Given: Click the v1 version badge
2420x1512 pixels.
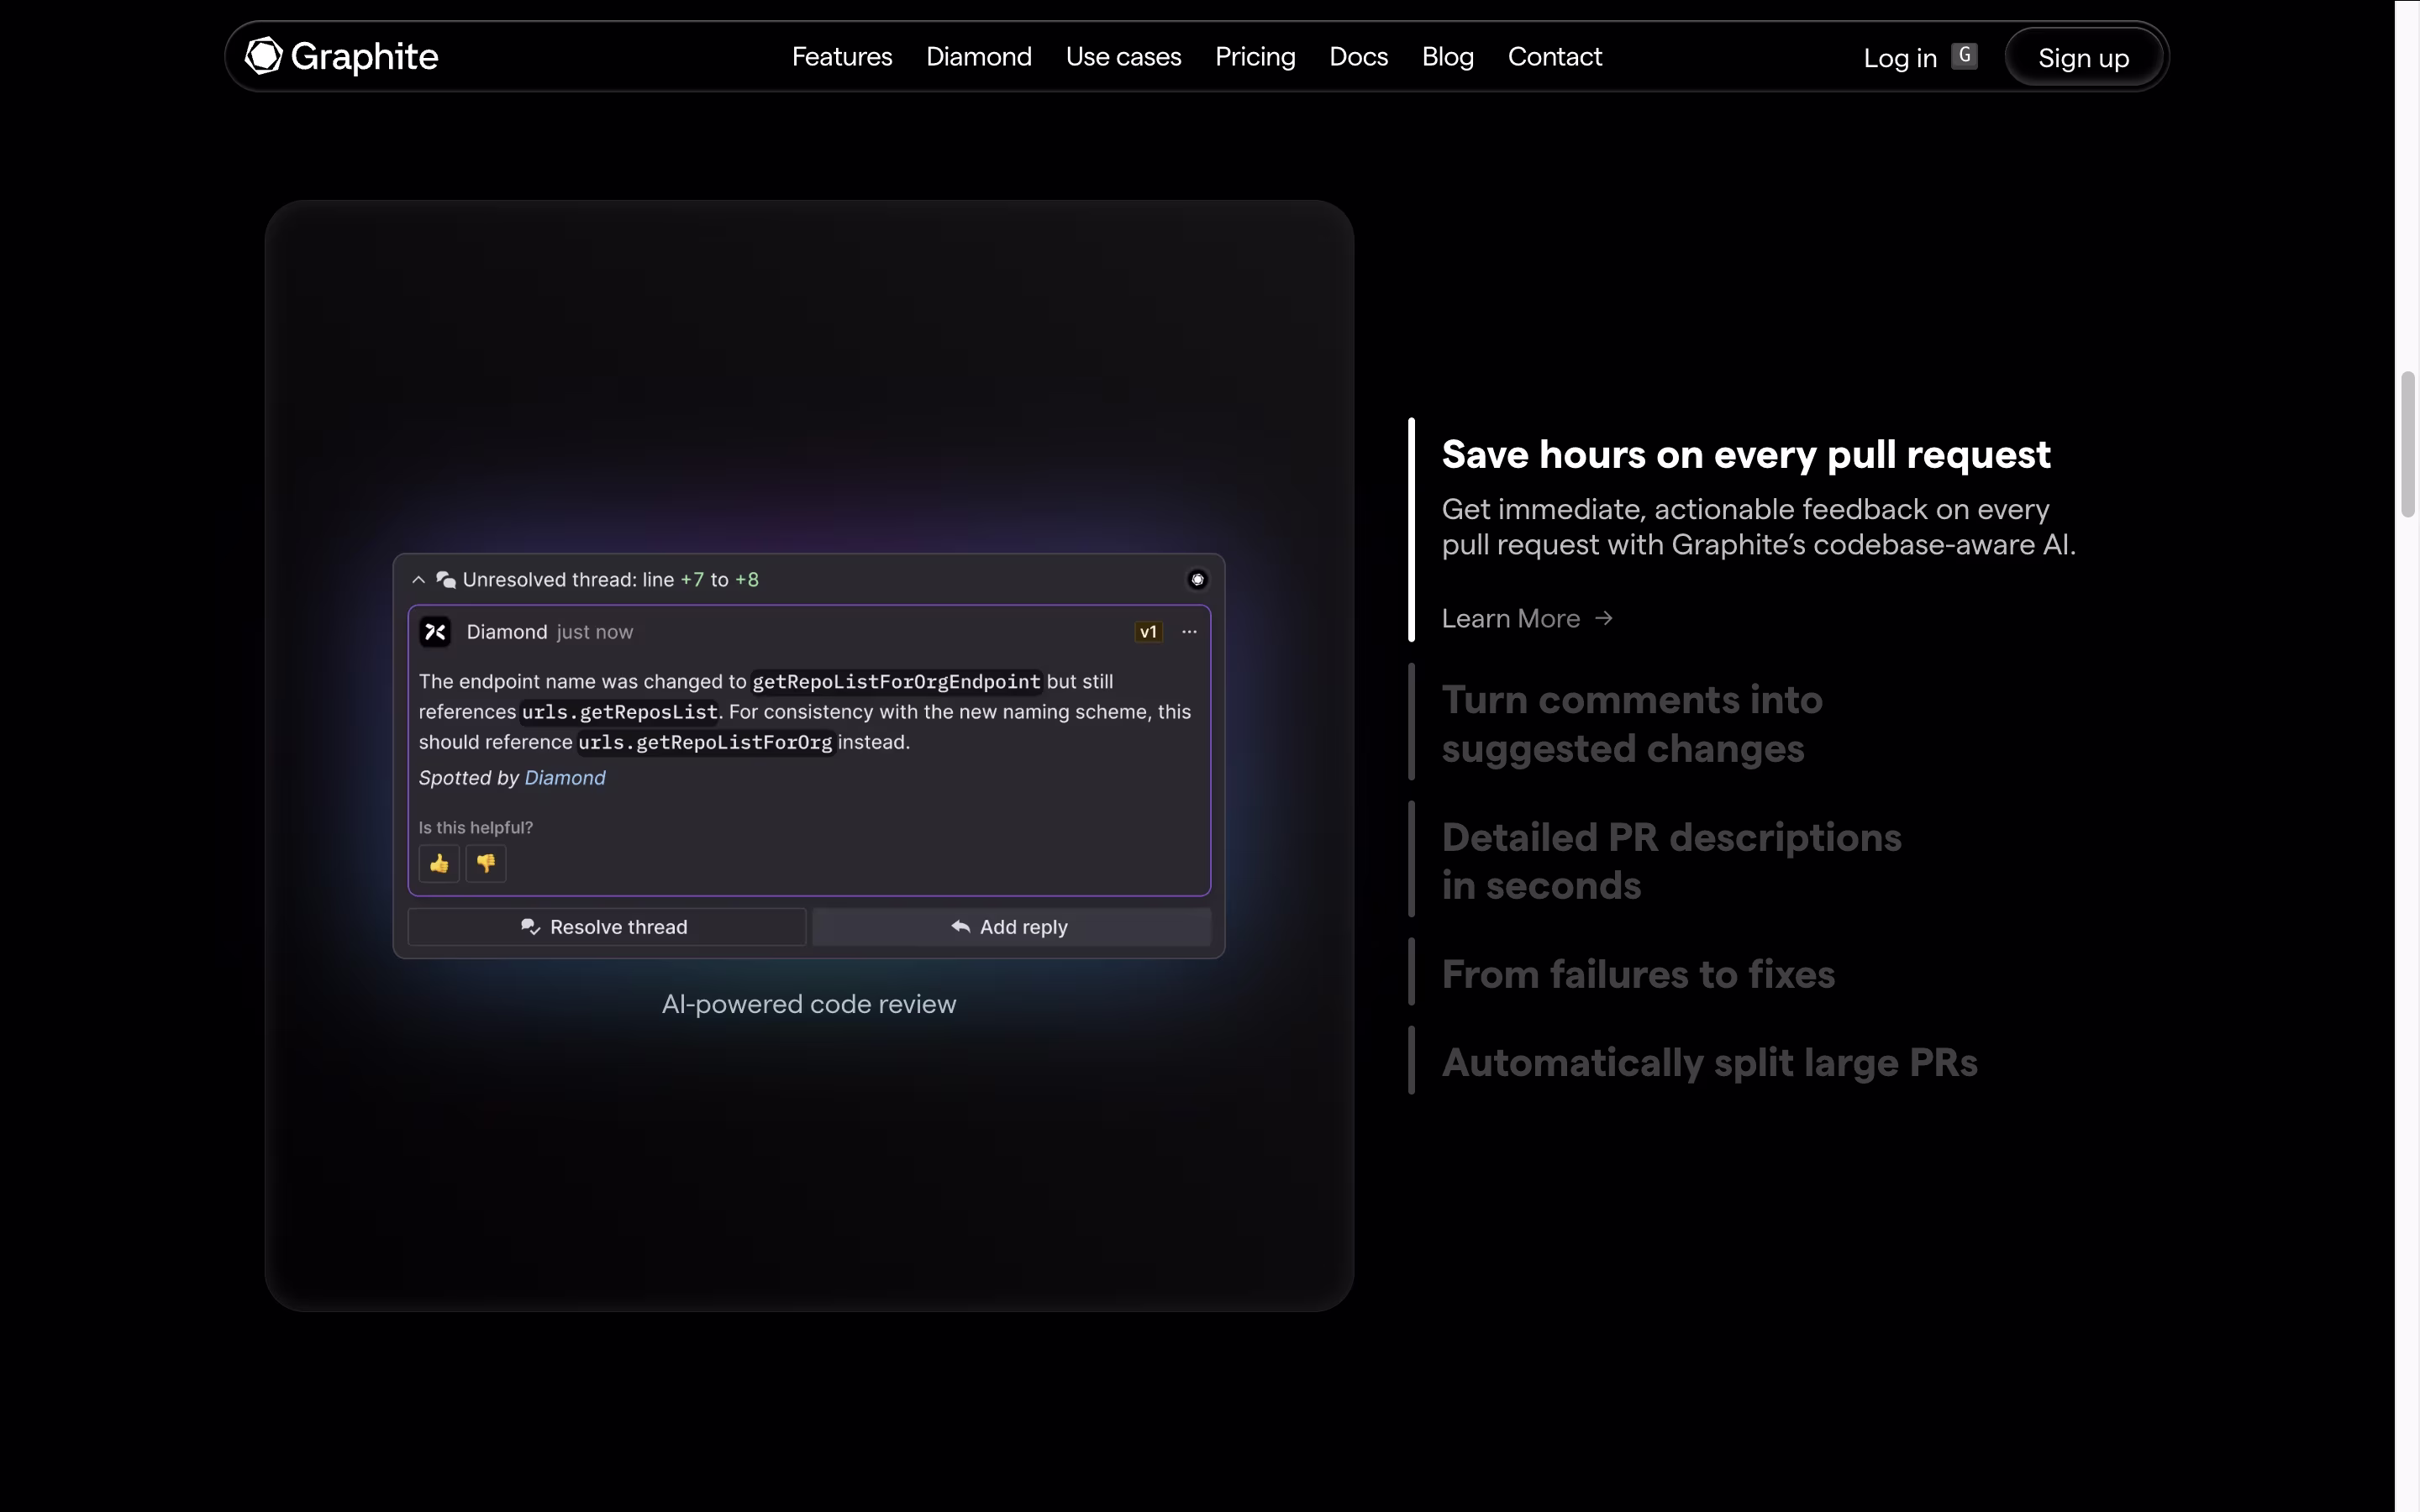Looking at the screenshot, I should [x=1148, y=632].
